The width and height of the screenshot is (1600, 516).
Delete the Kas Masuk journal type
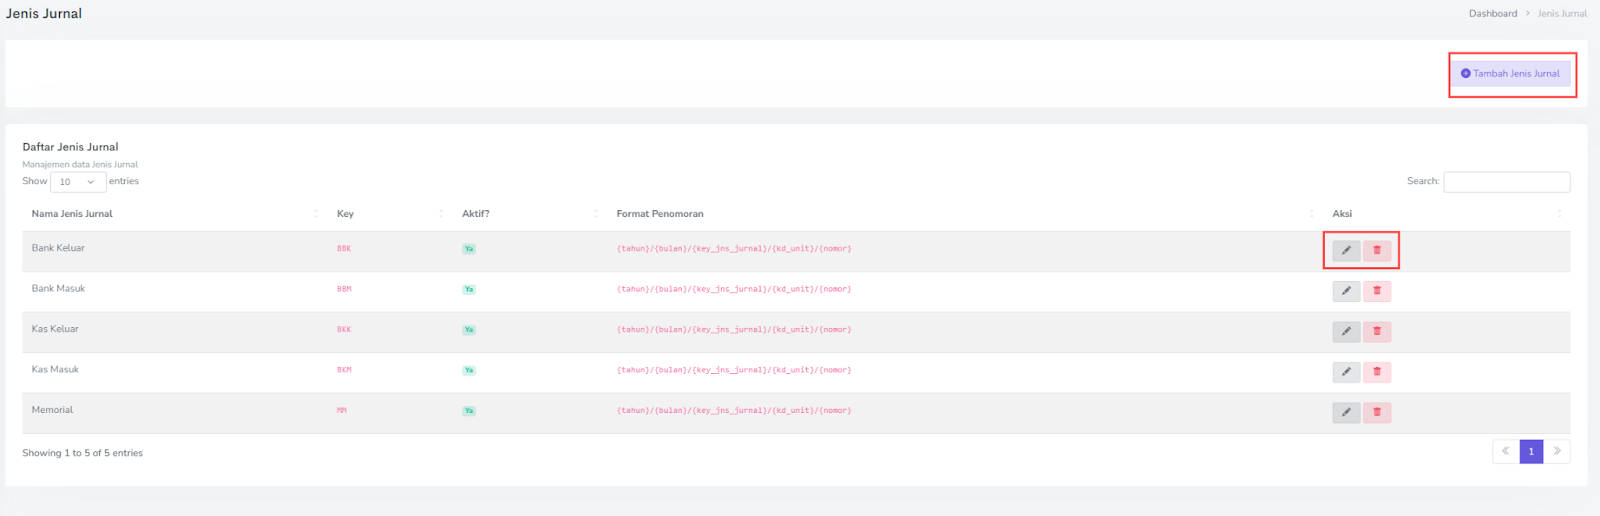coord(1377,372)
